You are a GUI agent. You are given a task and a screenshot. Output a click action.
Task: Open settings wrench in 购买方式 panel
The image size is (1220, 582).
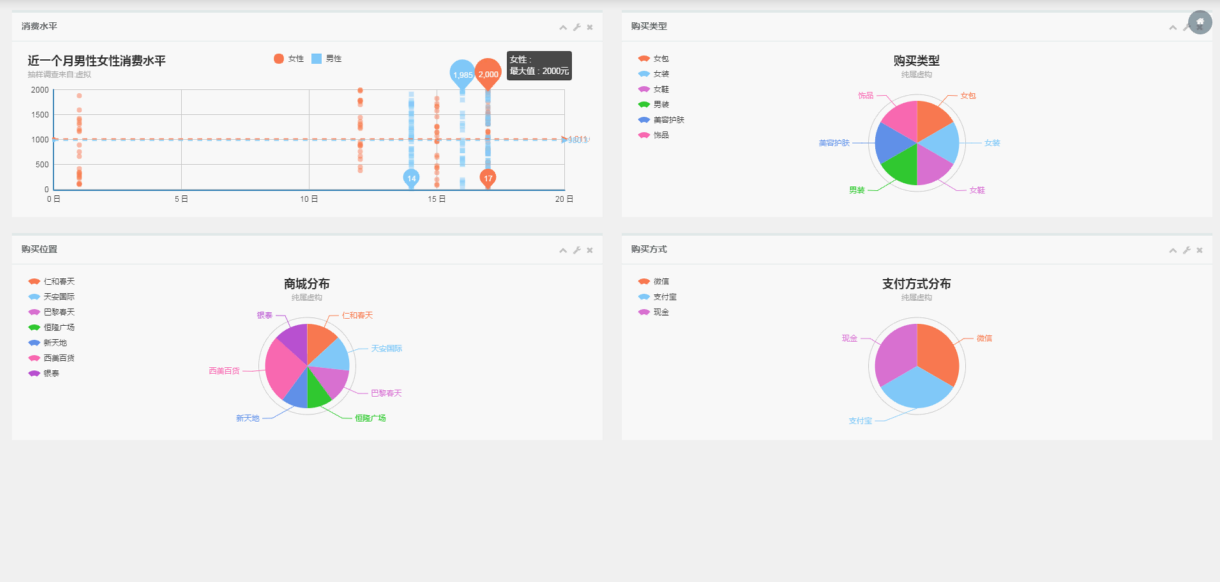(x=1186, y=250)
